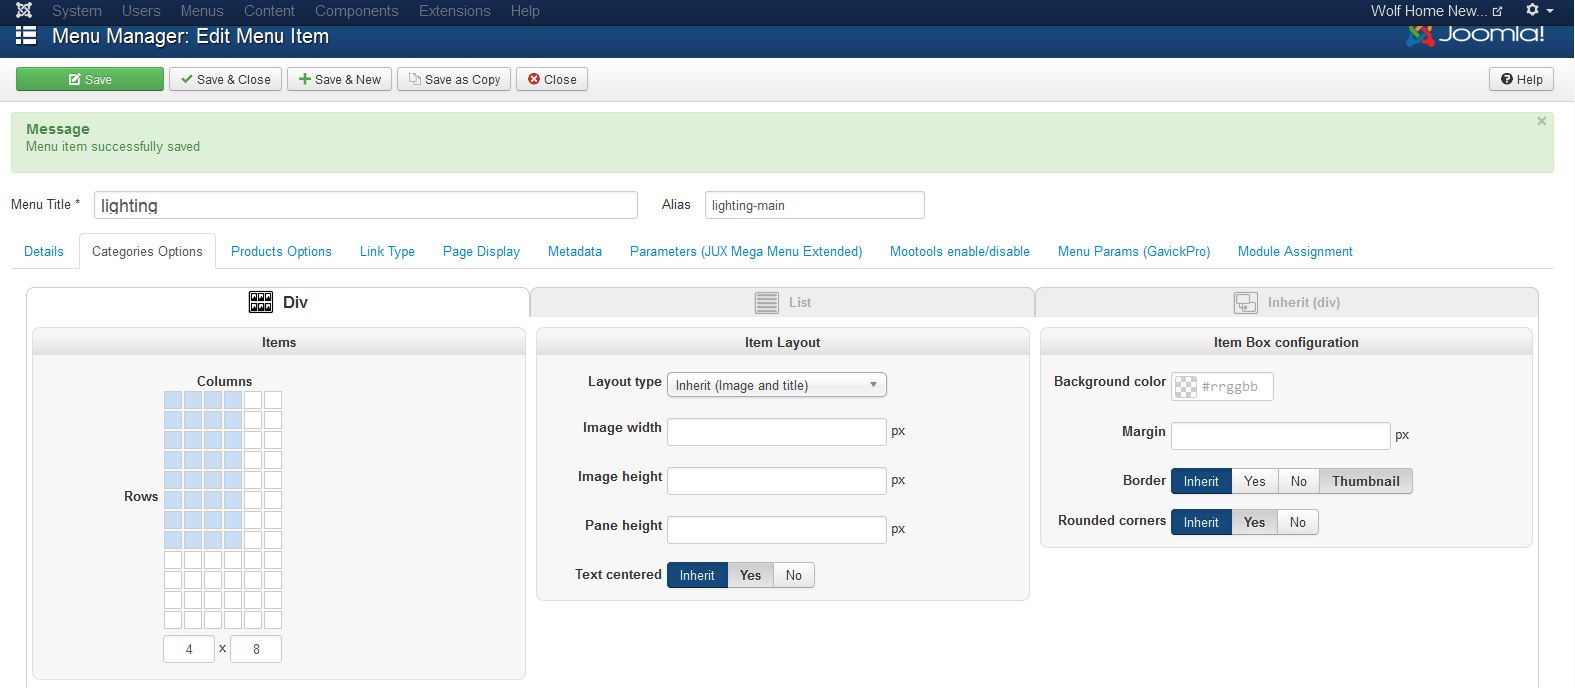Set Border to Thumbnail
The image size is (1575, 688).
(1366, 481)
